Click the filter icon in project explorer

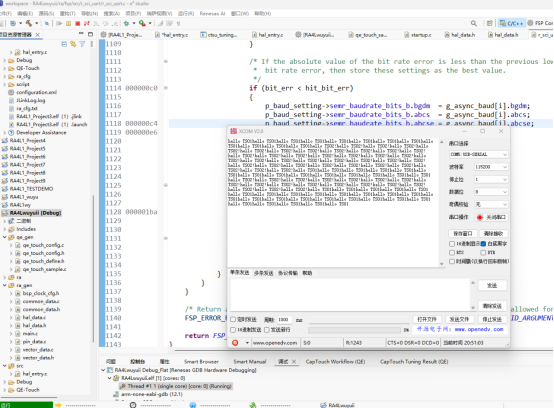coord(82,44)
